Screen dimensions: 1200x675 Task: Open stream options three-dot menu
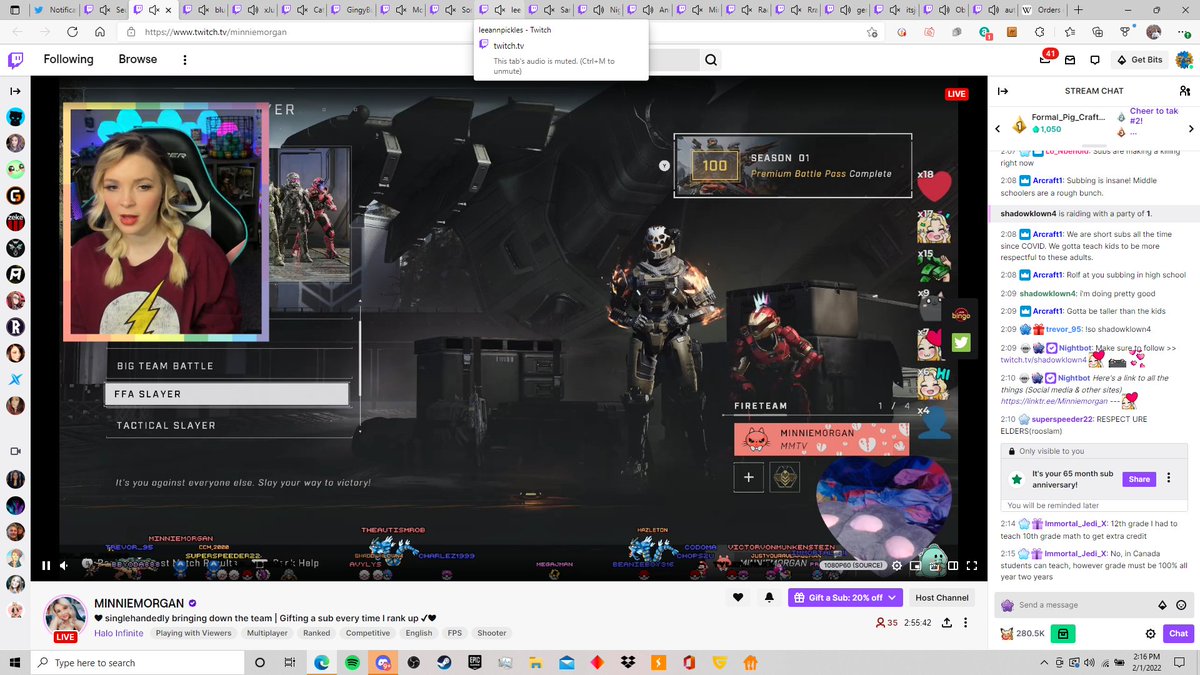pyautogui.click(x=966, y=622)
